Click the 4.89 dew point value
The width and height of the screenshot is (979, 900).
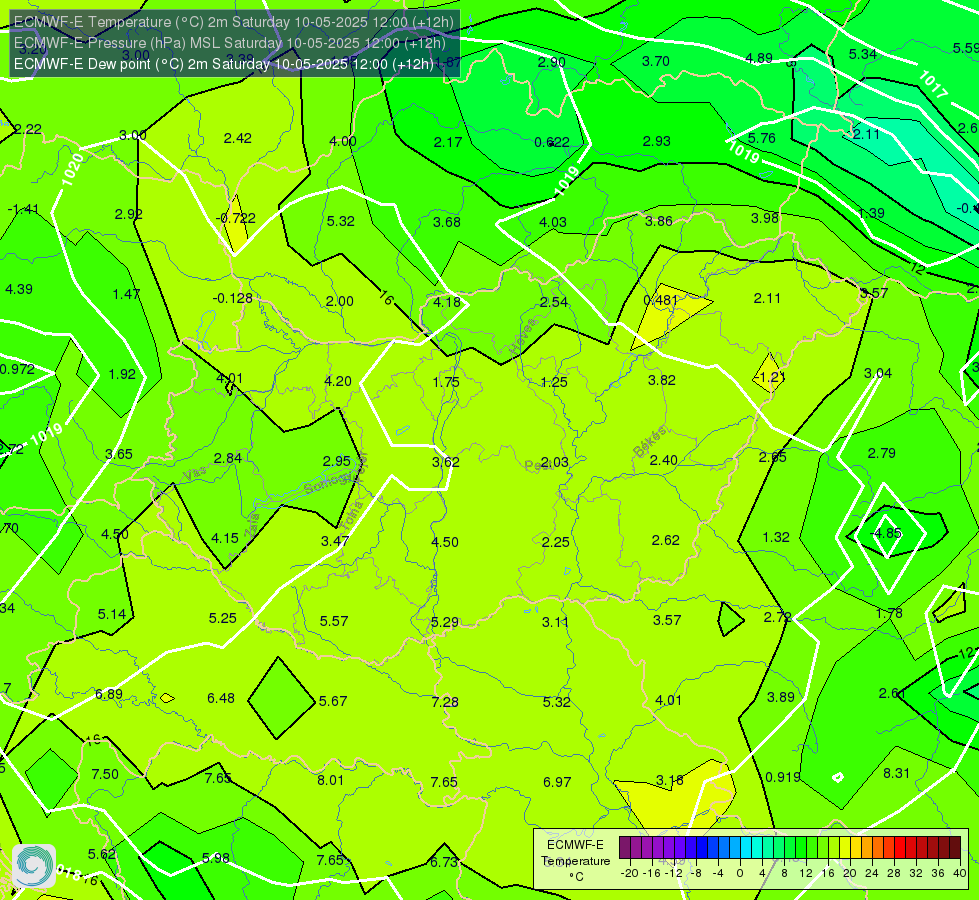(x=759, y=58)
